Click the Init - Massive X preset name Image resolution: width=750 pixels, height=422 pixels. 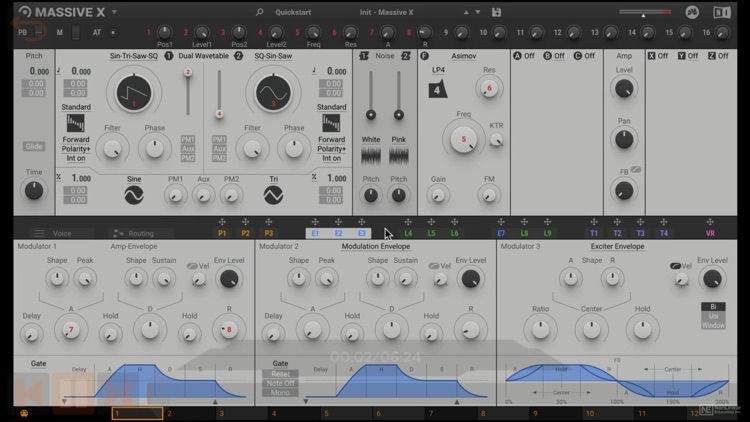point(386,12)
